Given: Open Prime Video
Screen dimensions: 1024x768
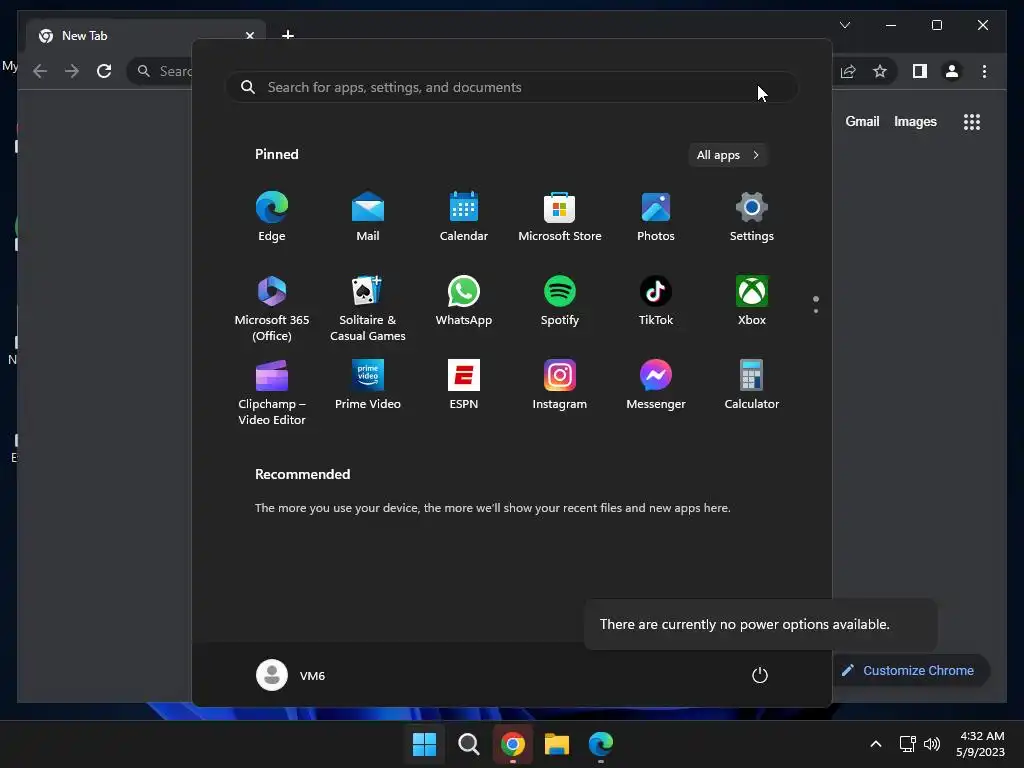Looking at the screenshot, I should click(368, 384).
